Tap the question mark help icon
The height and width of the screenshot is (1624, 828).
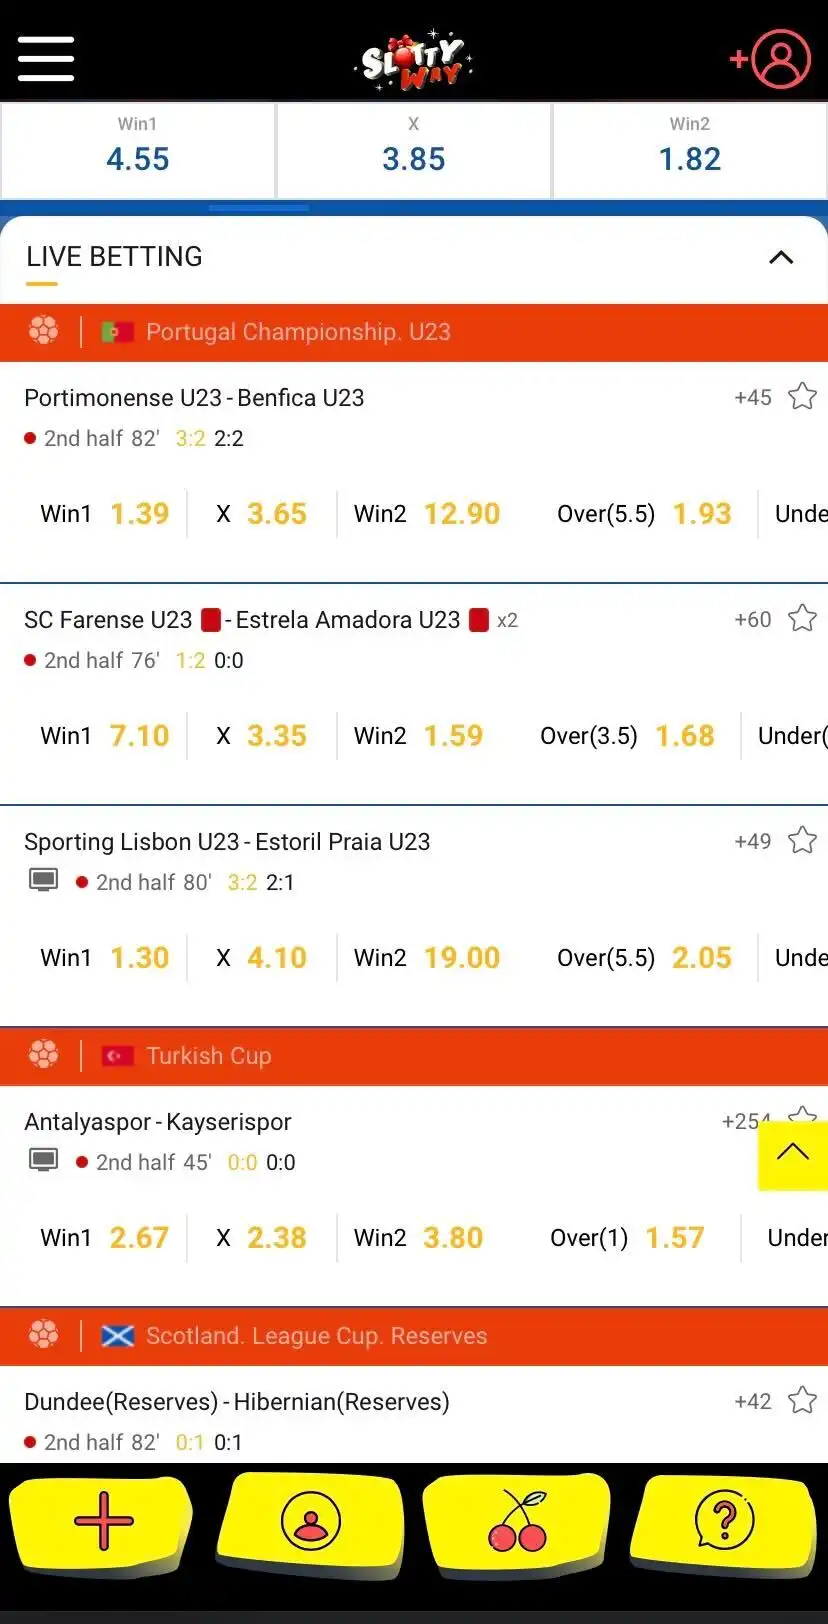pos(724,1521)
